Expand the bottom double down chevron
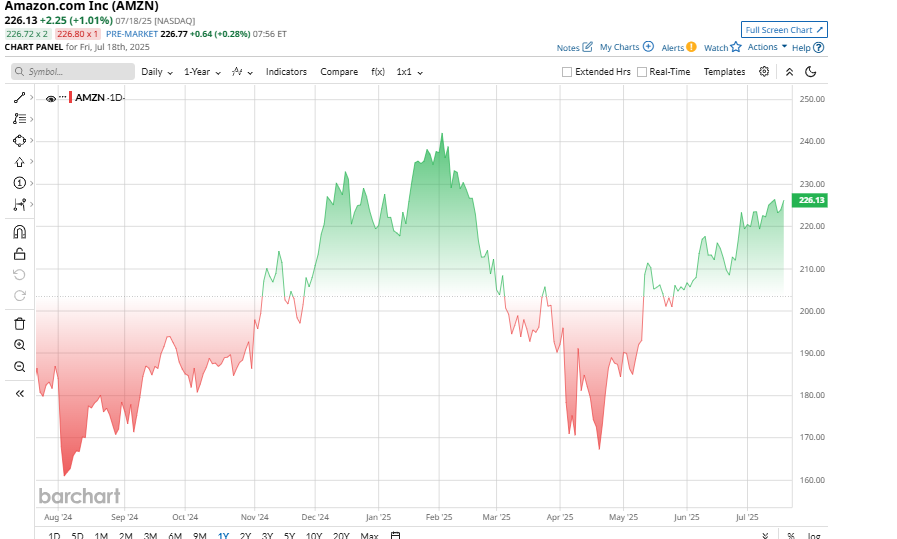The height and width of the screenshot is (539, 897). click(x=765, y=536)
